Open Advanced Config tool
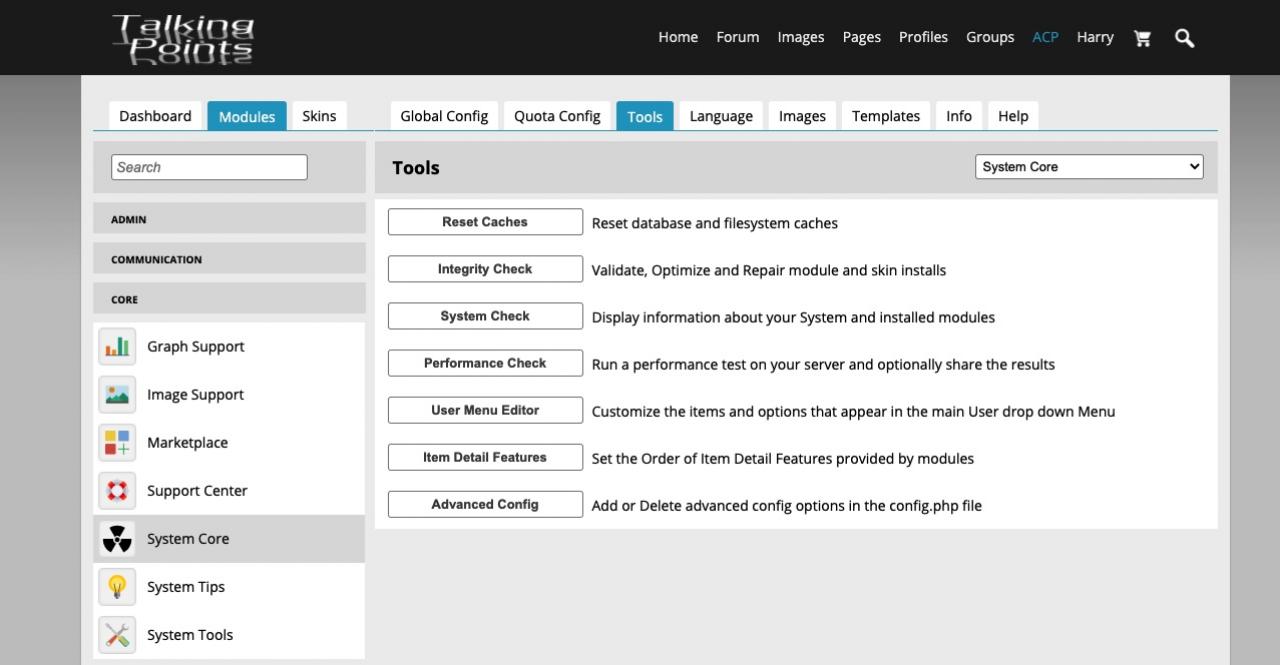The height and width of the screenshot is (665, 1280). pos(485,504)
